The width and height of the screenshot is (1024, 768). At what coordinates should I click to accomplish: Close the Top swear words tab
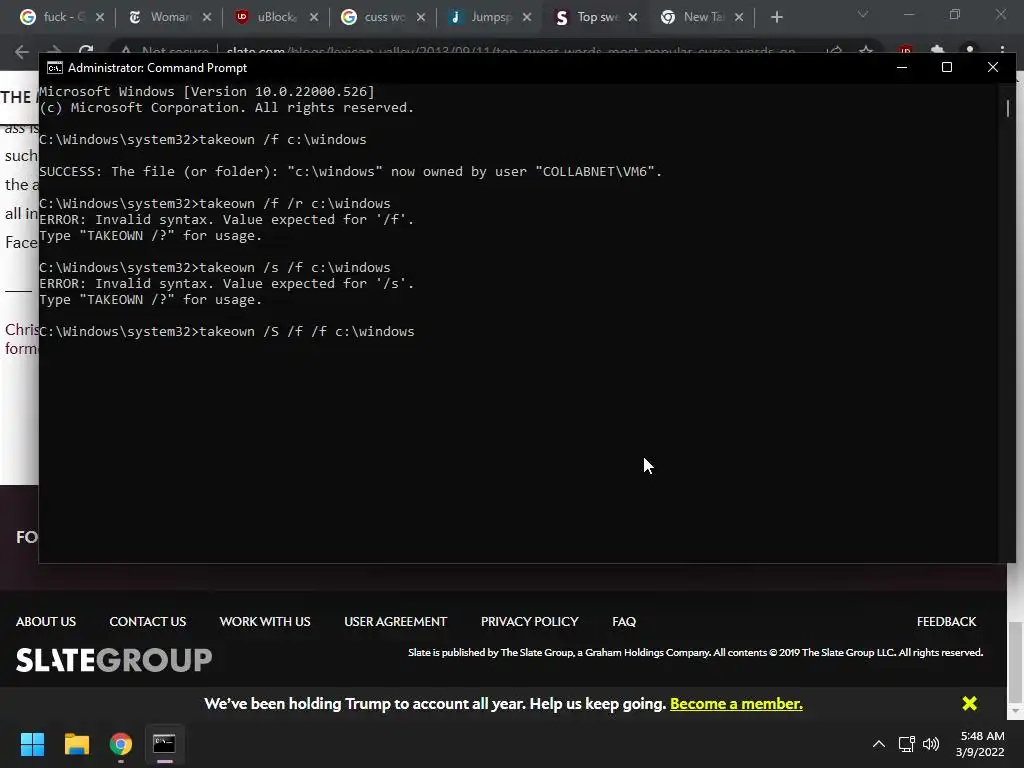click(x=633, y=18)
